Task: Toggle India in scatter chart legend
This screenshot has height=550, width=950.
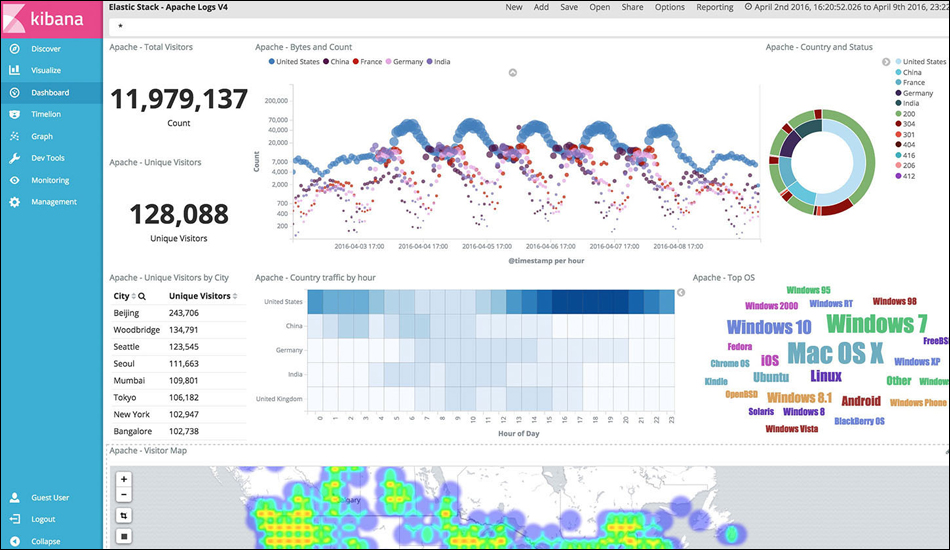Action: click(x=438, y=62)
